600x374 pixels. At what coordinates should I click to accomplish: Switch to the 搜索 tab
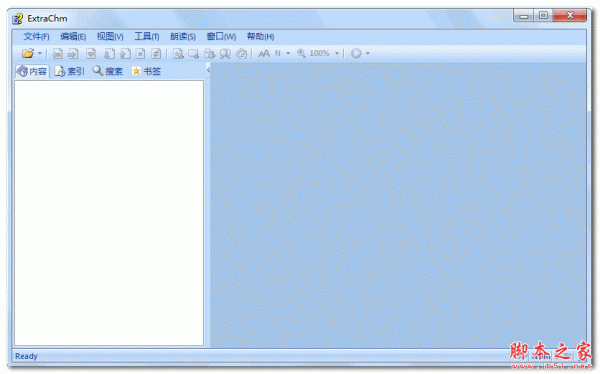108,71
